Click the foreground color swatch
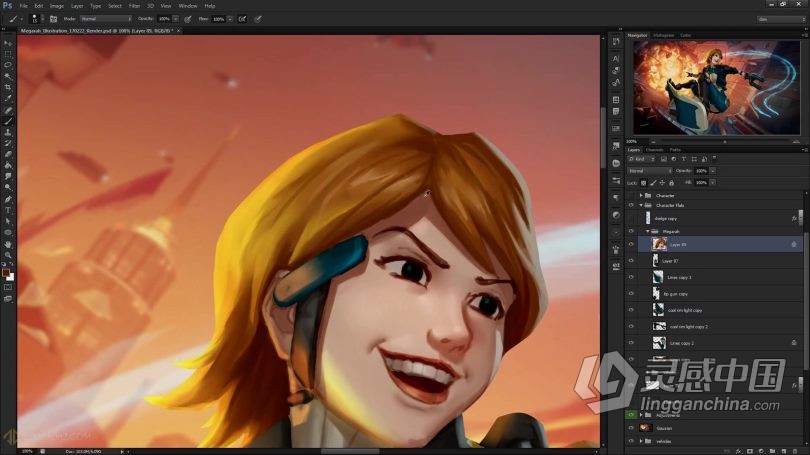The width and height of the screenshot is (810, 455). pyautogui.click(x=6, y=273)
